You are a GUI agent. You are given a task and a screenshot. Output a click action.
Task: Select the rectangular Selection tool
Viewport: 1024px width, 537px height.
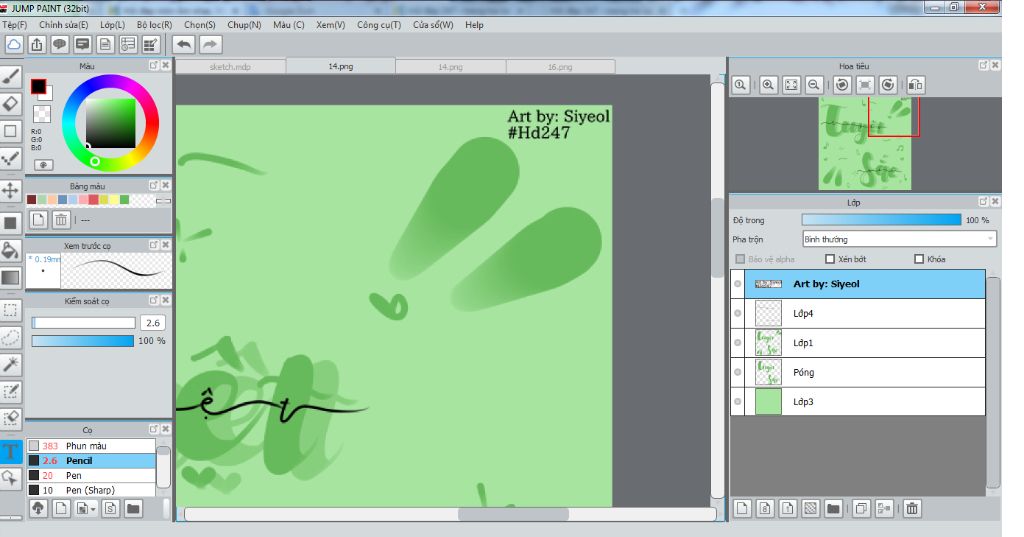click(x=10, y=310)
